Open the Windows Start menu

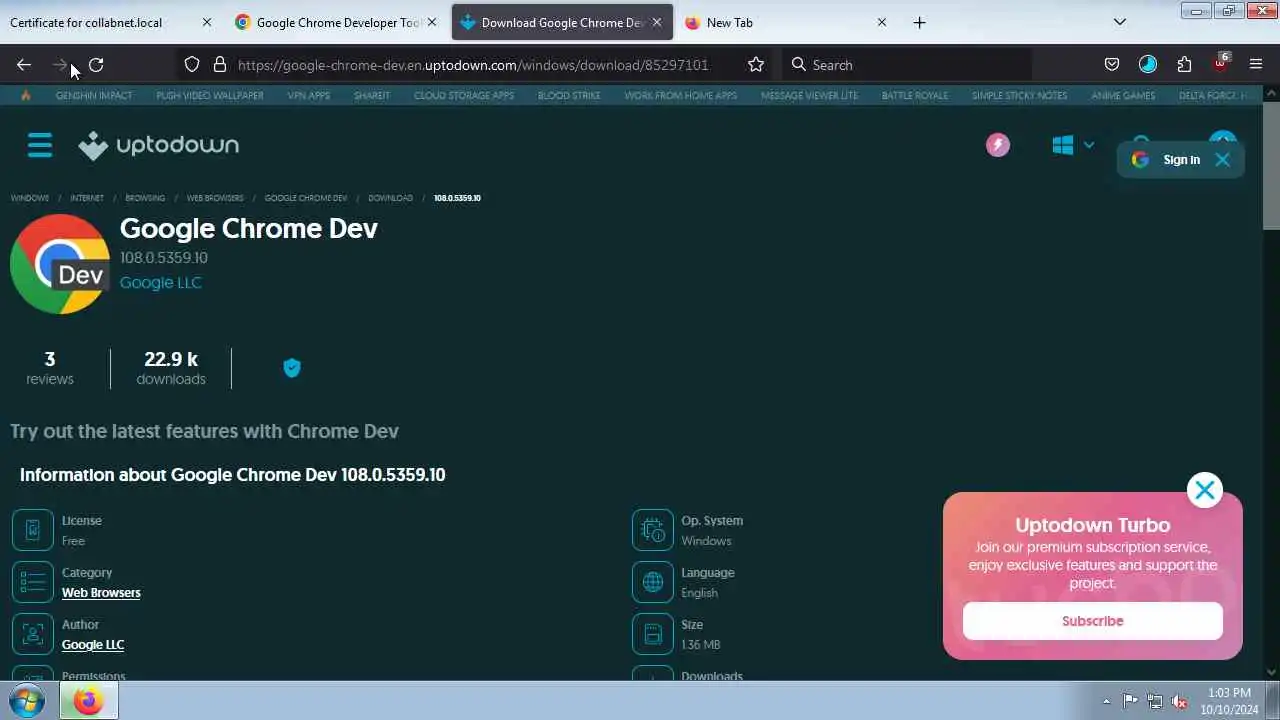click(27, 701)
